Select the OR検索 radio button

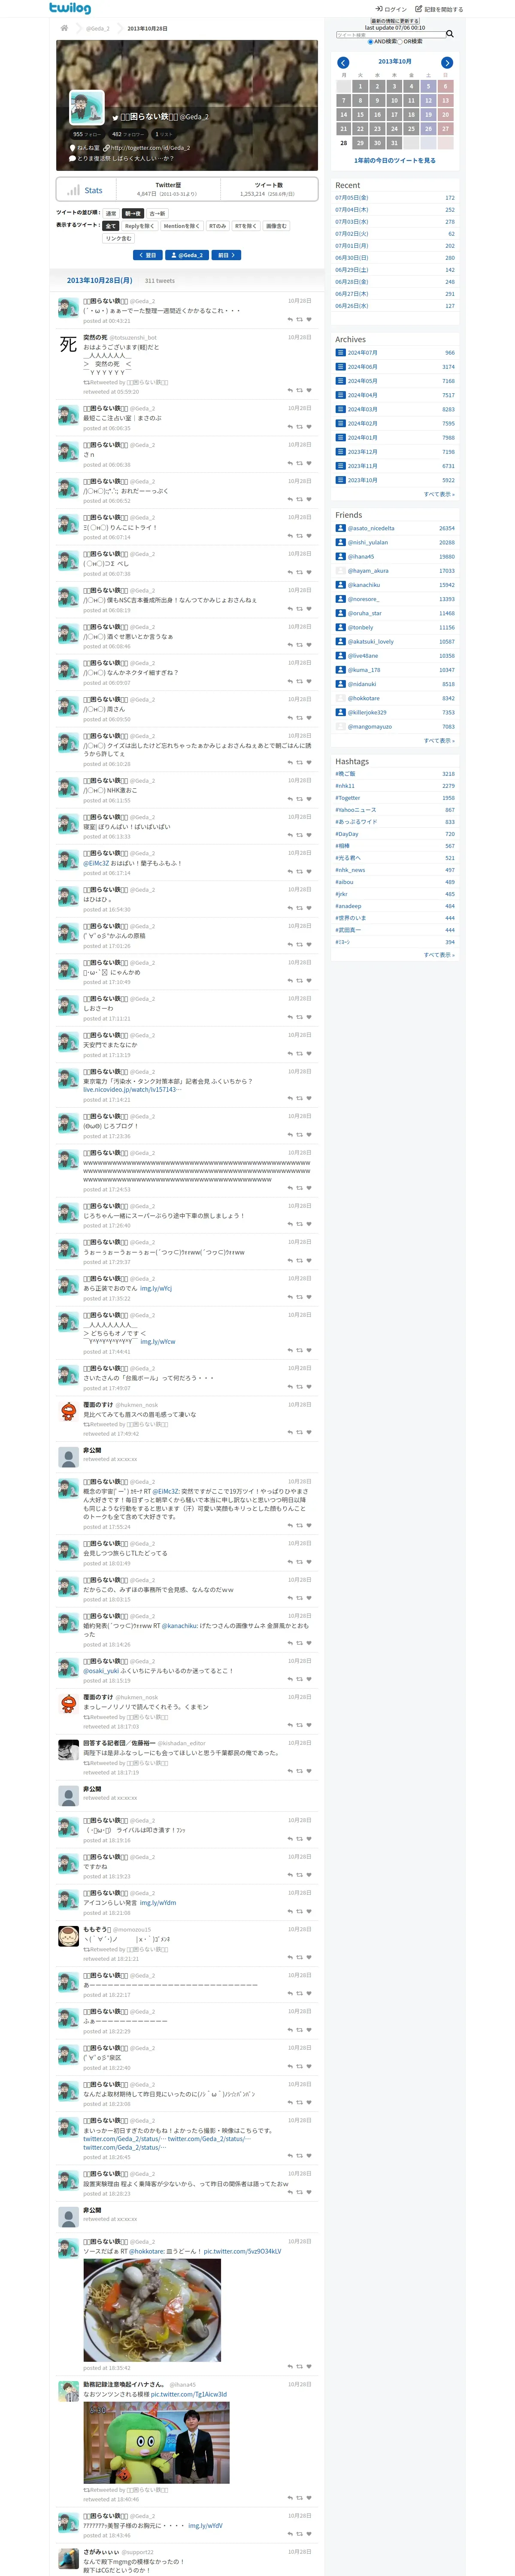click(400, 42)
